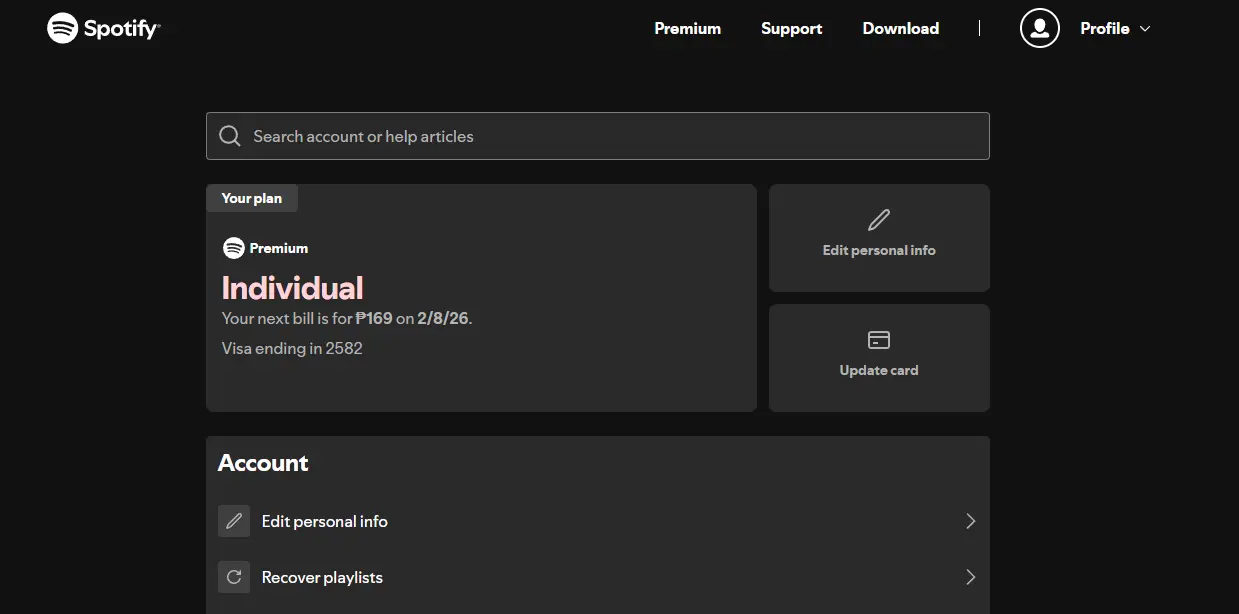Select the Edit personal info tile text
The width and height of the screenshot is (1239, 614).
coord(879,250)
